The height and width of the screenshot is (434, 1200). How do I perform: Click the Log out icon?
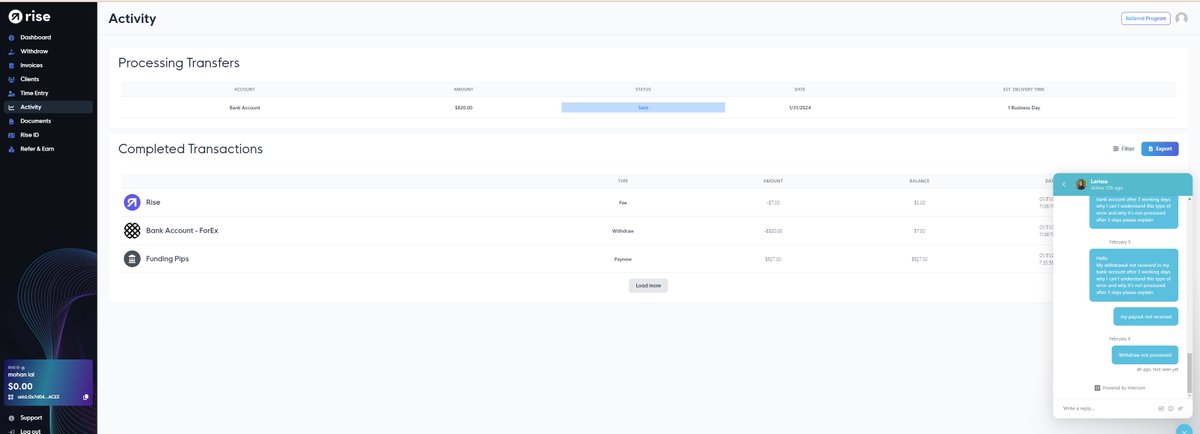[x=11, y=431]
